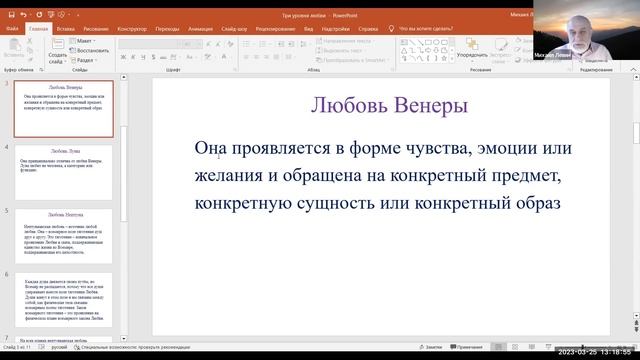Screen dimensions: 640x360
Task: Apply underline Ч formatting
Action: (143, 57)
